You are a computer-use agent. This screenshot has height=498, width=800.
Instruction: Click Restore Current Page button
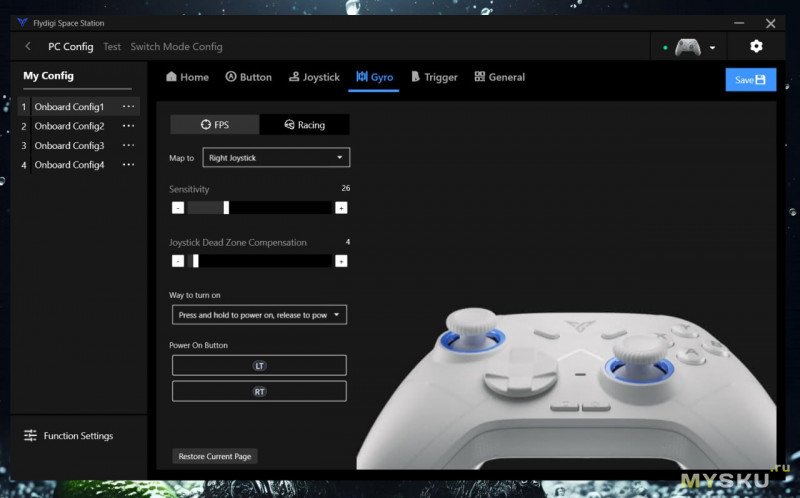(214, 456)
